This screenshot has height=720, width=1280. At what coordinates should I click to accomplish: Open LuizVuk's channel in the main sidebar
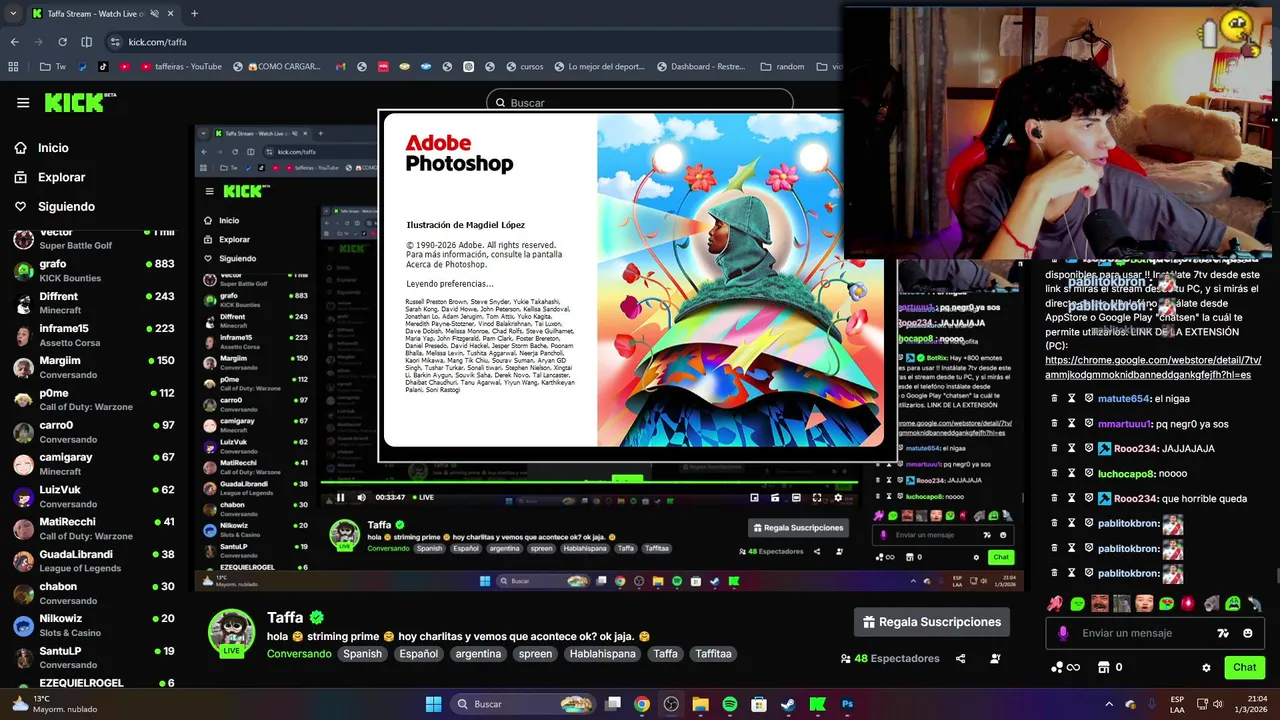tap(94, 496)
